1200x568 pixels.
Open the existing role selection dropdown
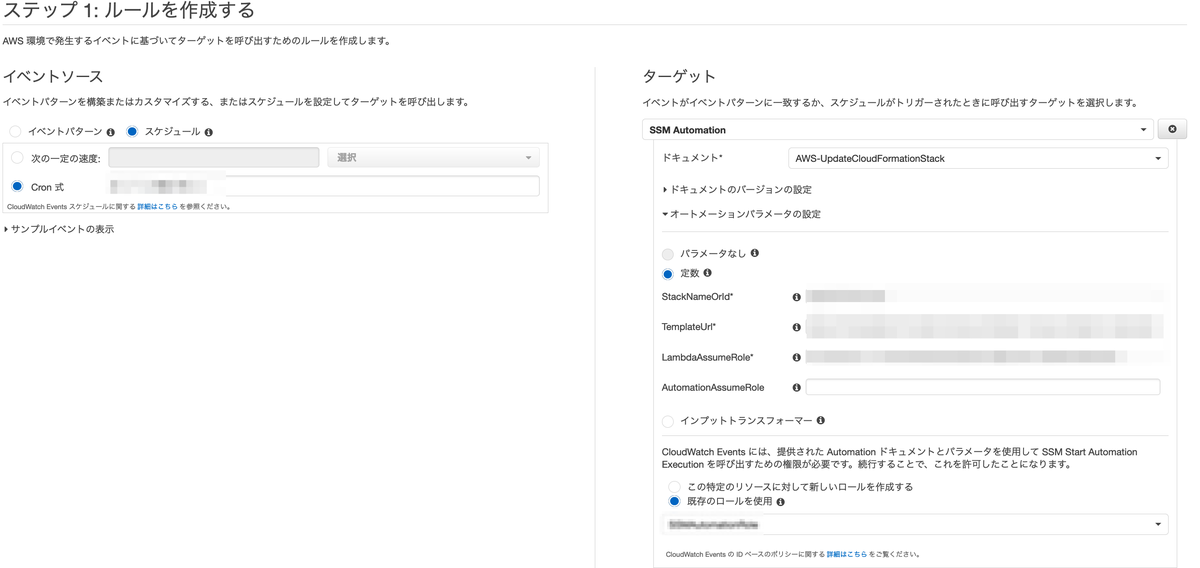pos(915,524)
